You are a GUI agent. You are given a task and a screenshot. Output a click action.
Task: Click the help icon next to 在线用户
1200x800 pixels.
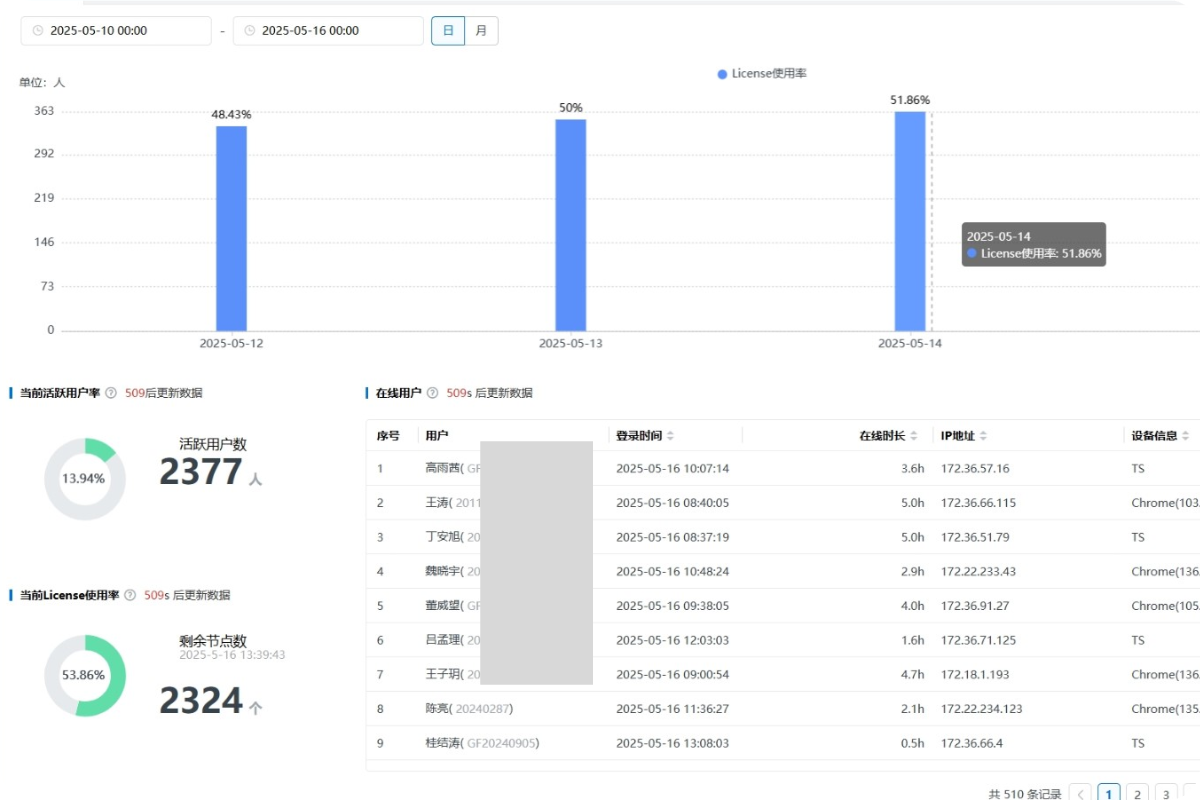pos(432,393)
